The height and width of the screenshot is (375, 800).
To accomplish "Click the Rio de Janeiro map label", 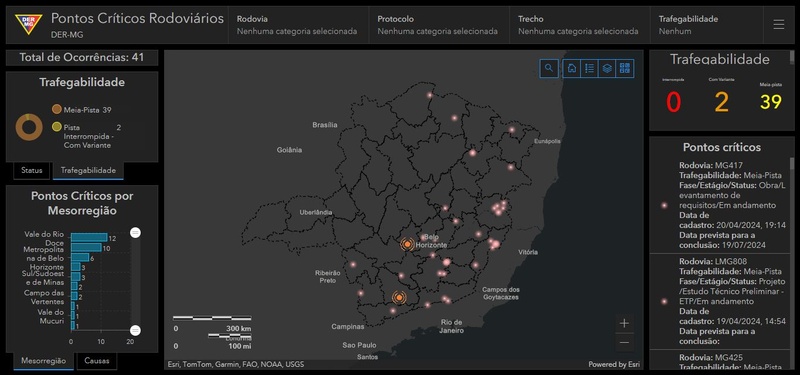I will pos(453,327).
